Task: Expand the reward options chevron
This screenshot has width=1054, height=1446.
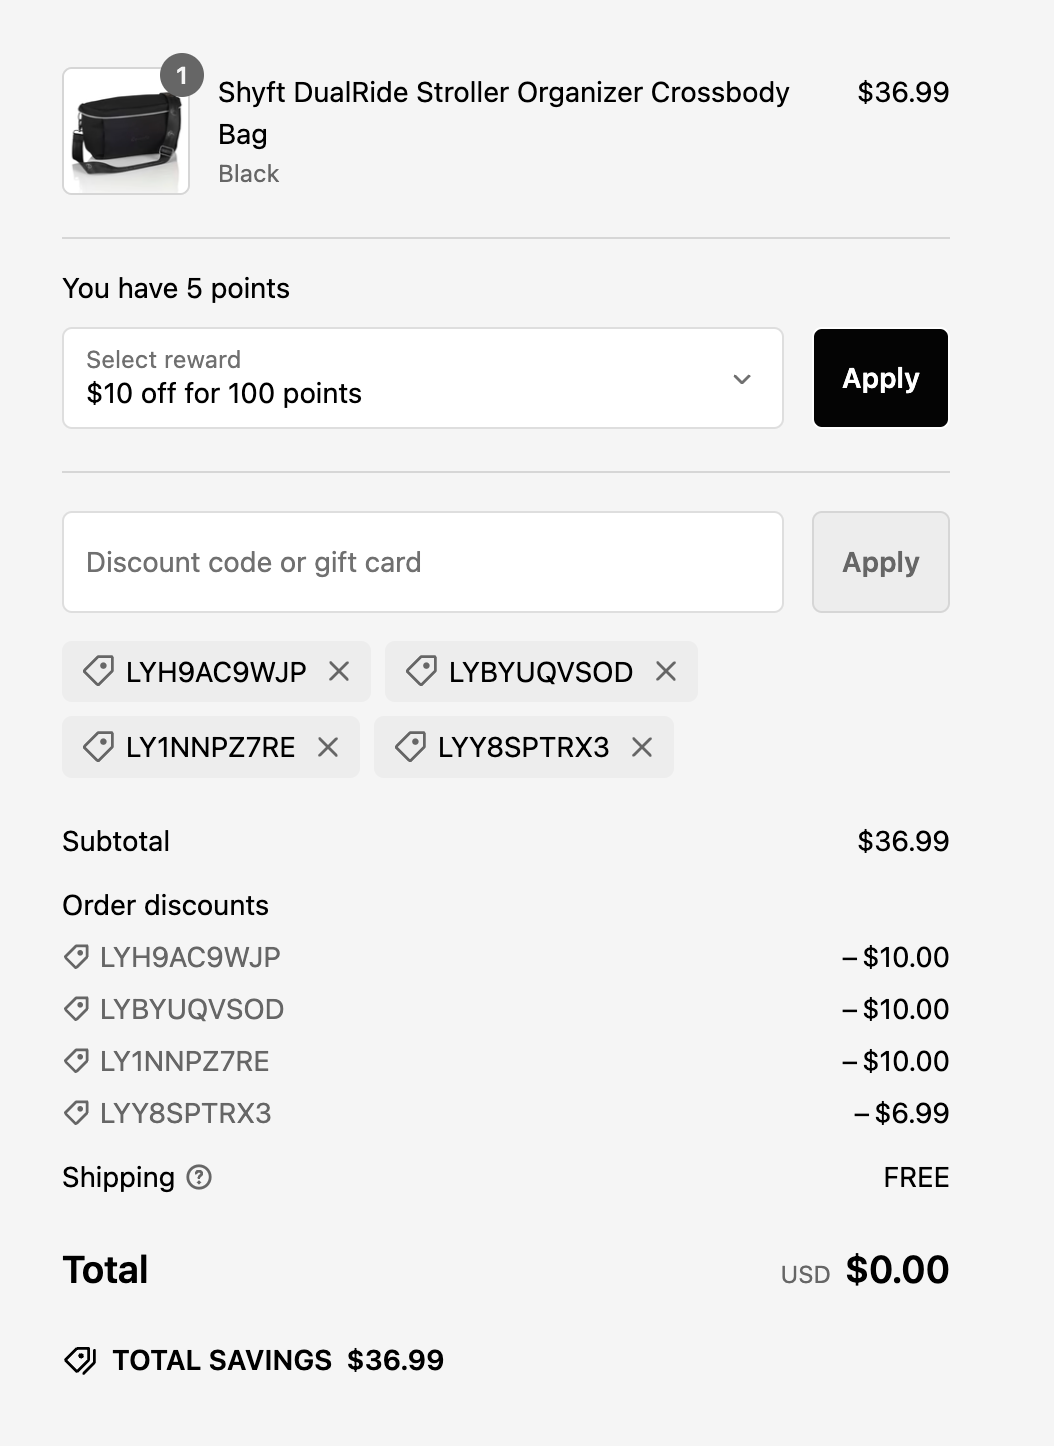Action: pos(741,379)
